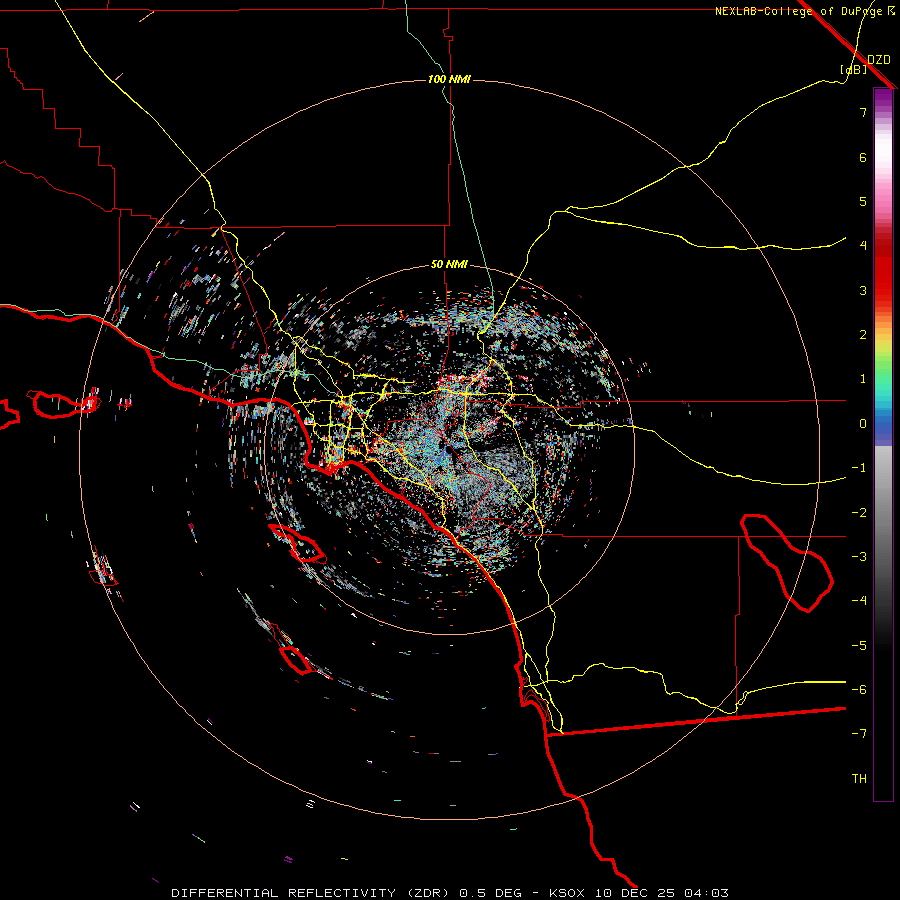Click the 50 NMI range ring label
Viewport: 900px width, 900px height.
click(x=449, y=265)
